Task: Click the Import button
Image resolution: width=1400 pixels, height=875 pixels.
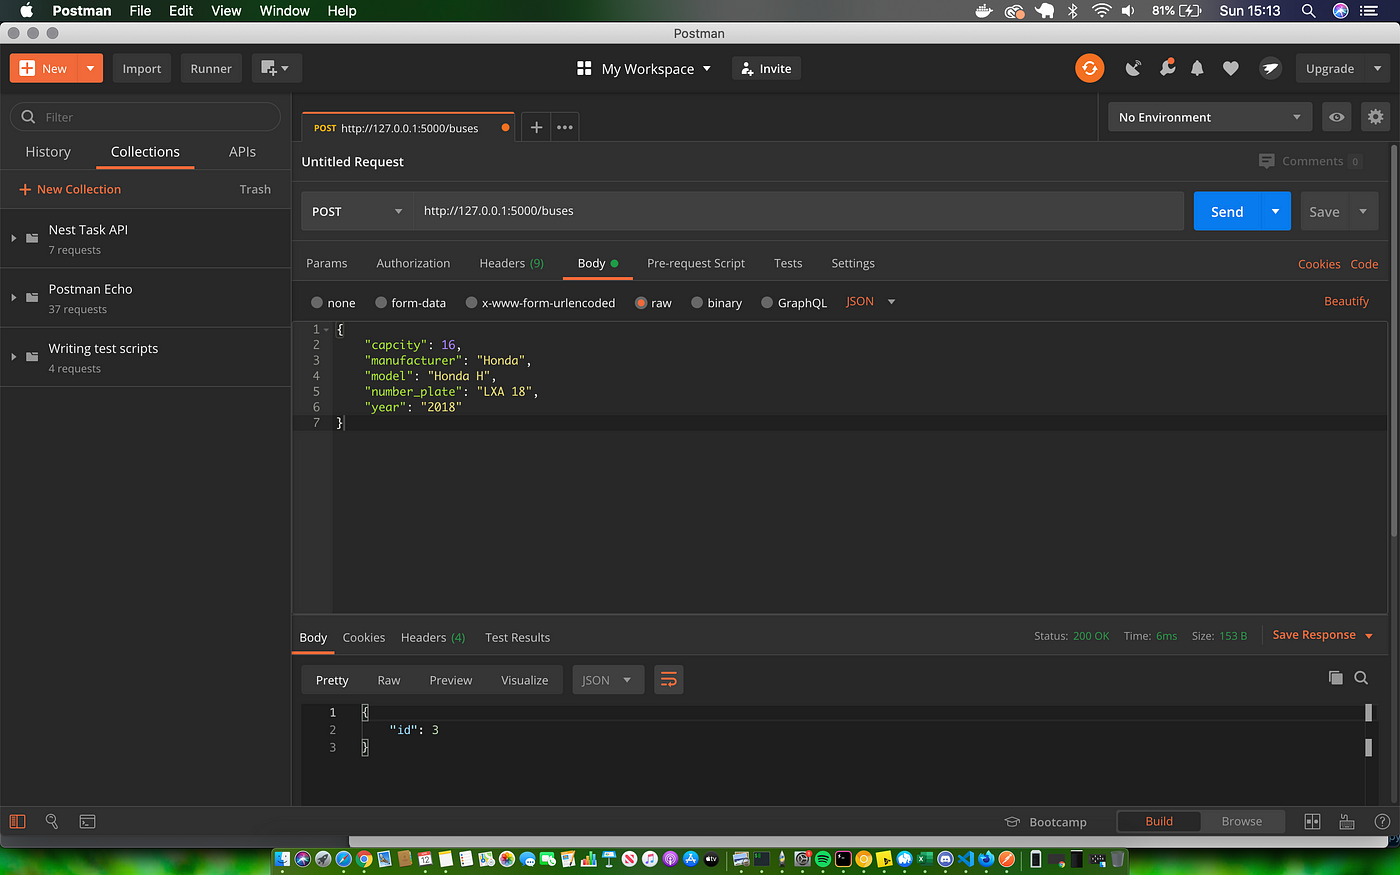Action: coord(142,68)
